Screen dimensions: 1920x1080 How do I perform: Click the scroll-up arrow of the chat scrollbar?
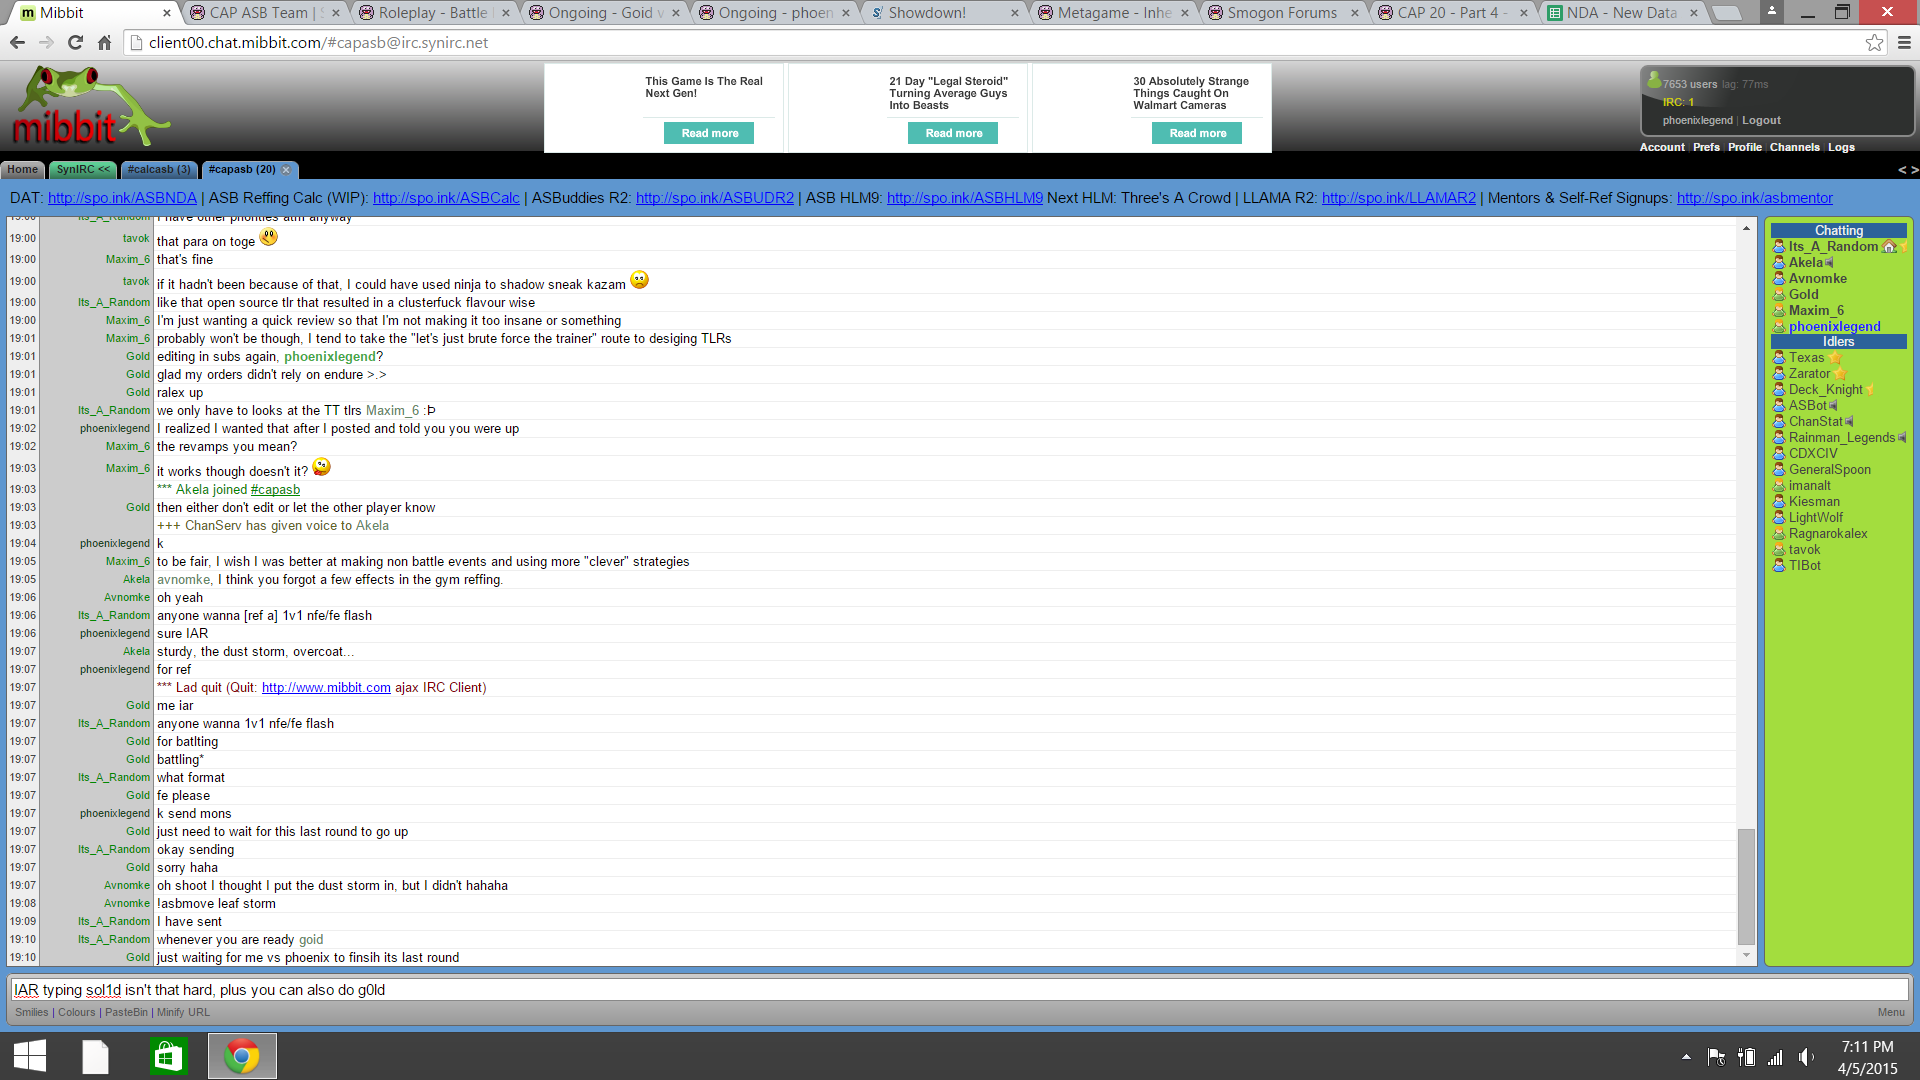[1746, 229]
